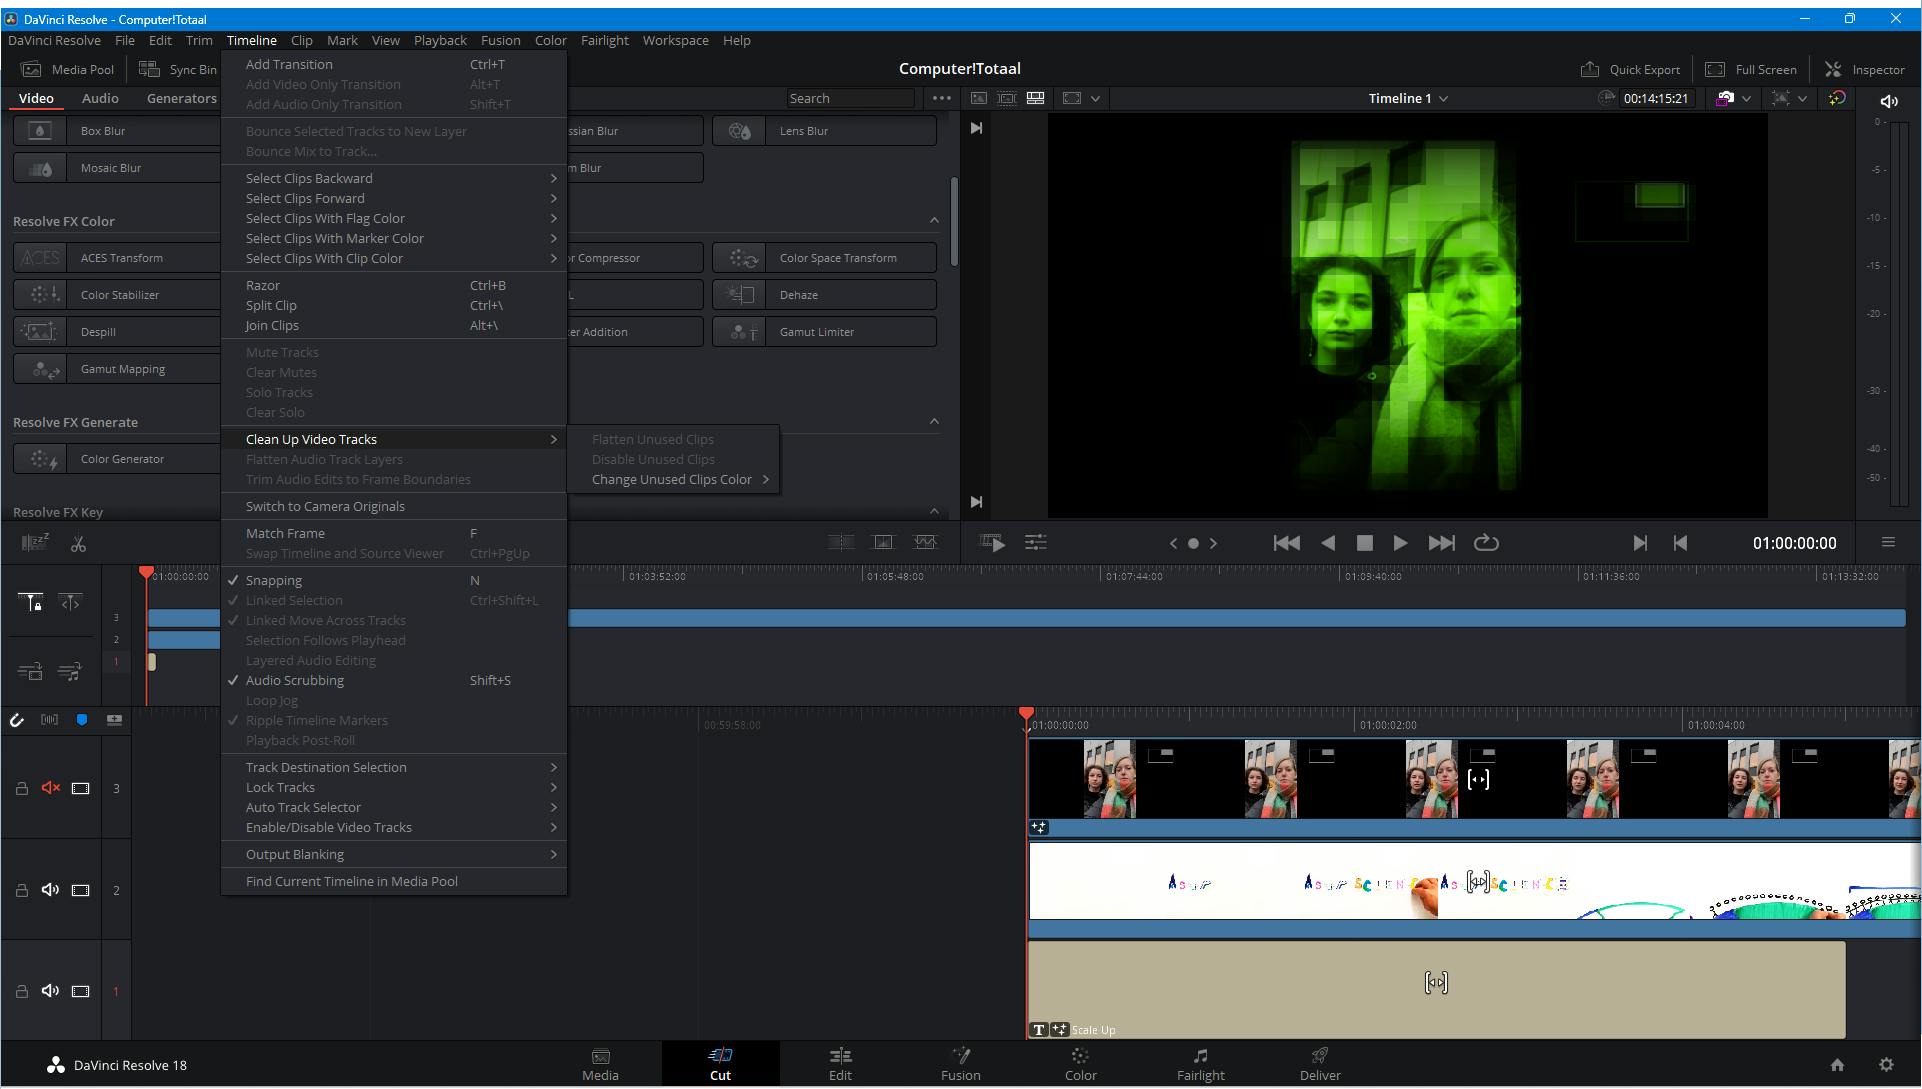This screenshot has width=1922, height=1089.
Task: Open the Deliver page
Action: (1319, 1064)
